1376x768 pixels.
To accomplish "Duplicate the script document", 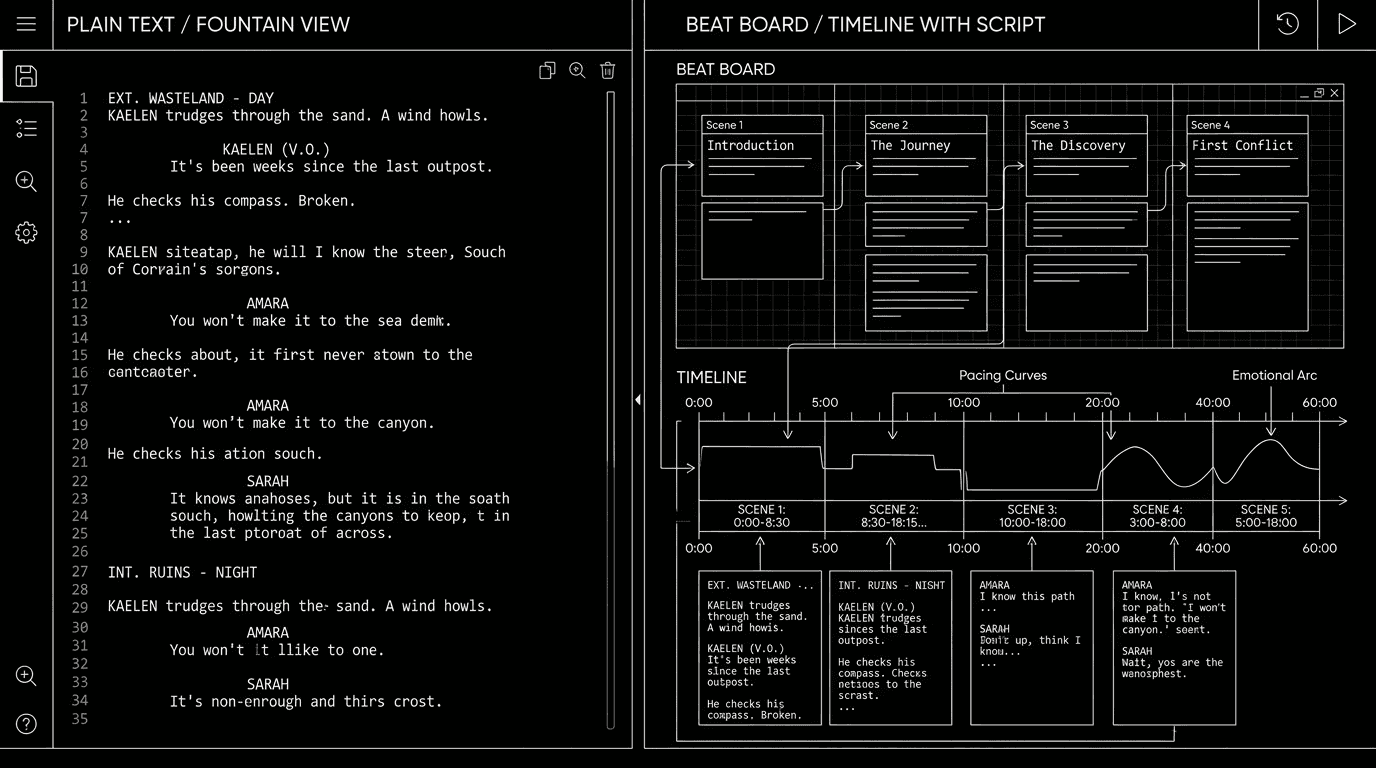I will click(x=547, y=70).
